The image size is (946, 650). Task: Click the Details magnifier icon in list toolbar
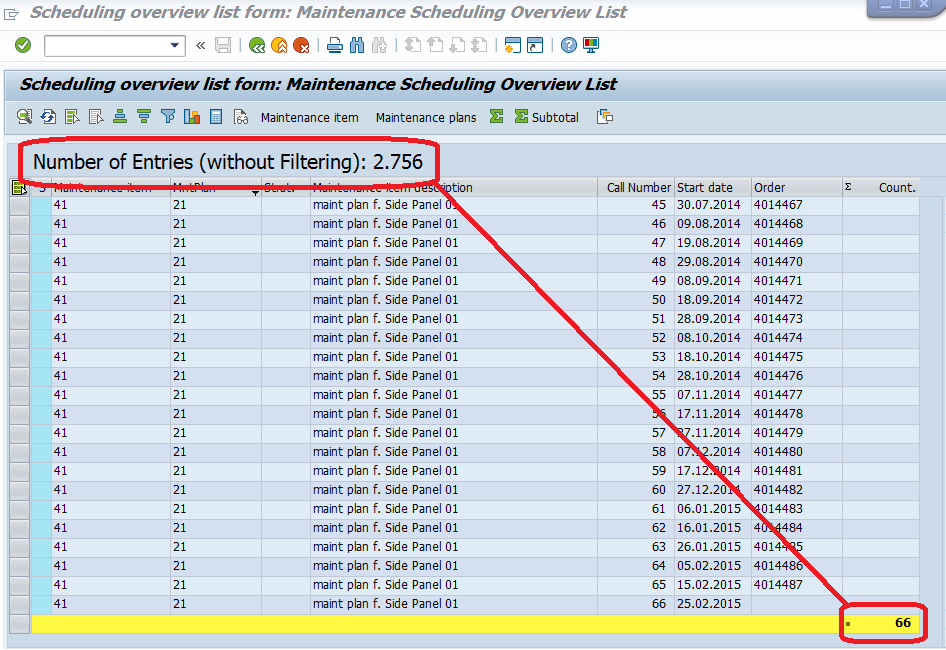coord(25,117)
